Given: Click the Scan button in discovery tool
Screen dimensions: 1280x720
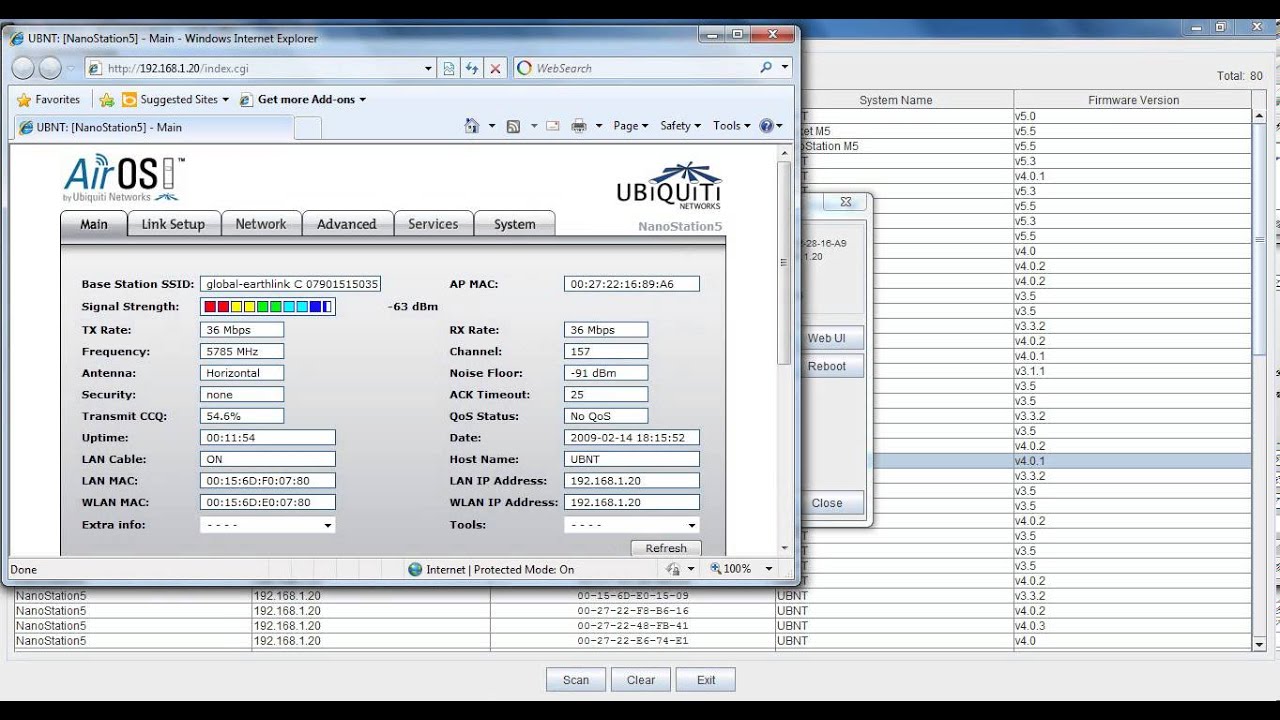Looking at the screenshot, I should click(576, 680).
